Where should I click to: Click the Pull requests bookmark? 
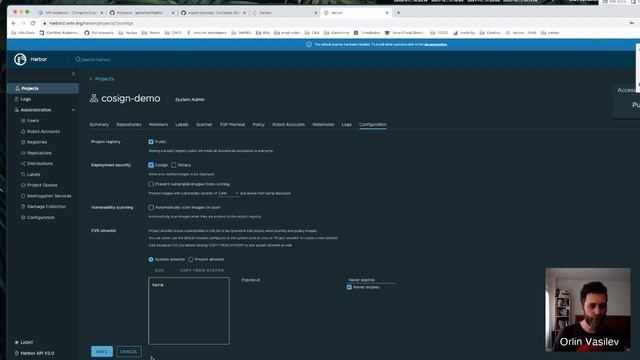tap(99, 33)
